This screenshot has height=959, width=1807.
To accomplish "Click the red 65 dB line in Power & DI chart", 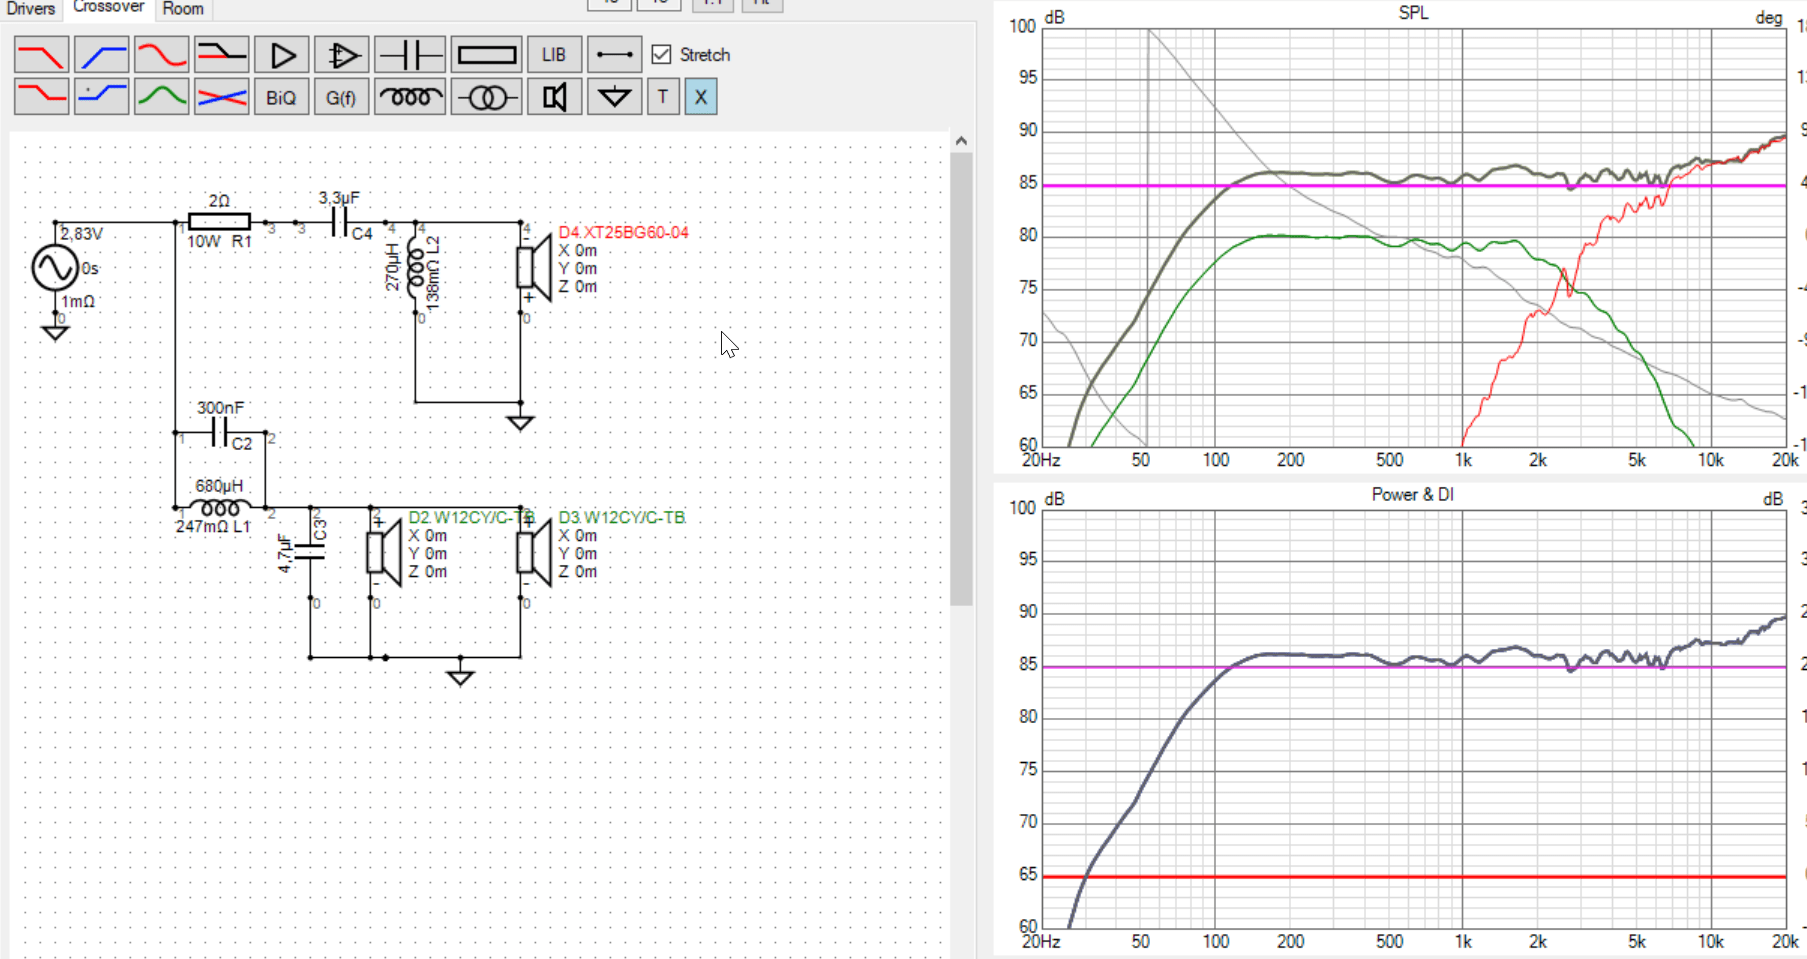I will pyautogui.click(x=1414, y=877).
